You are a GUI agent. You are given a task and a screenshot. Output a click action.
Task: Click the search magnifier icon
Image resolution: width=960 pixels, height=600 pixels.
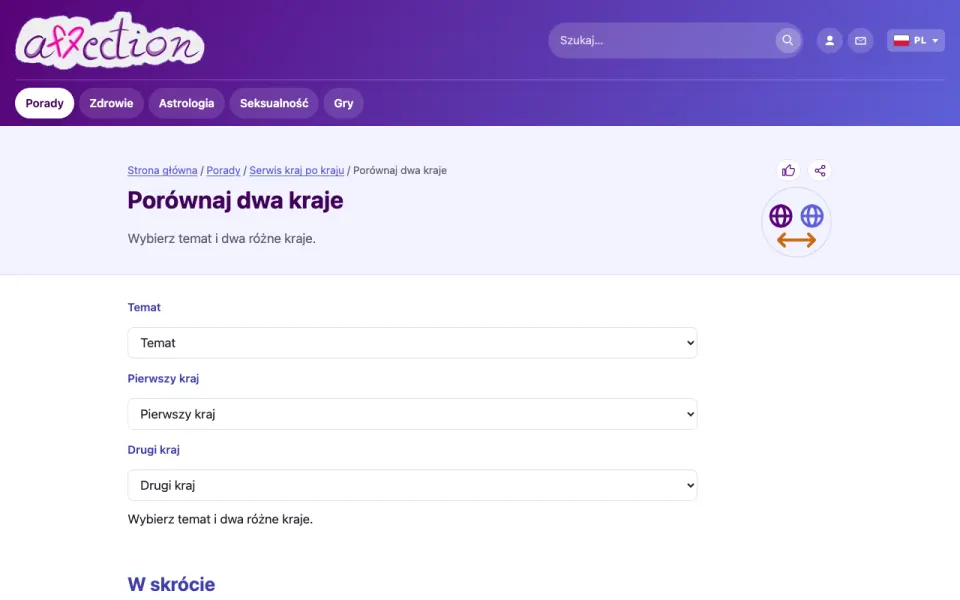(787, 40)
